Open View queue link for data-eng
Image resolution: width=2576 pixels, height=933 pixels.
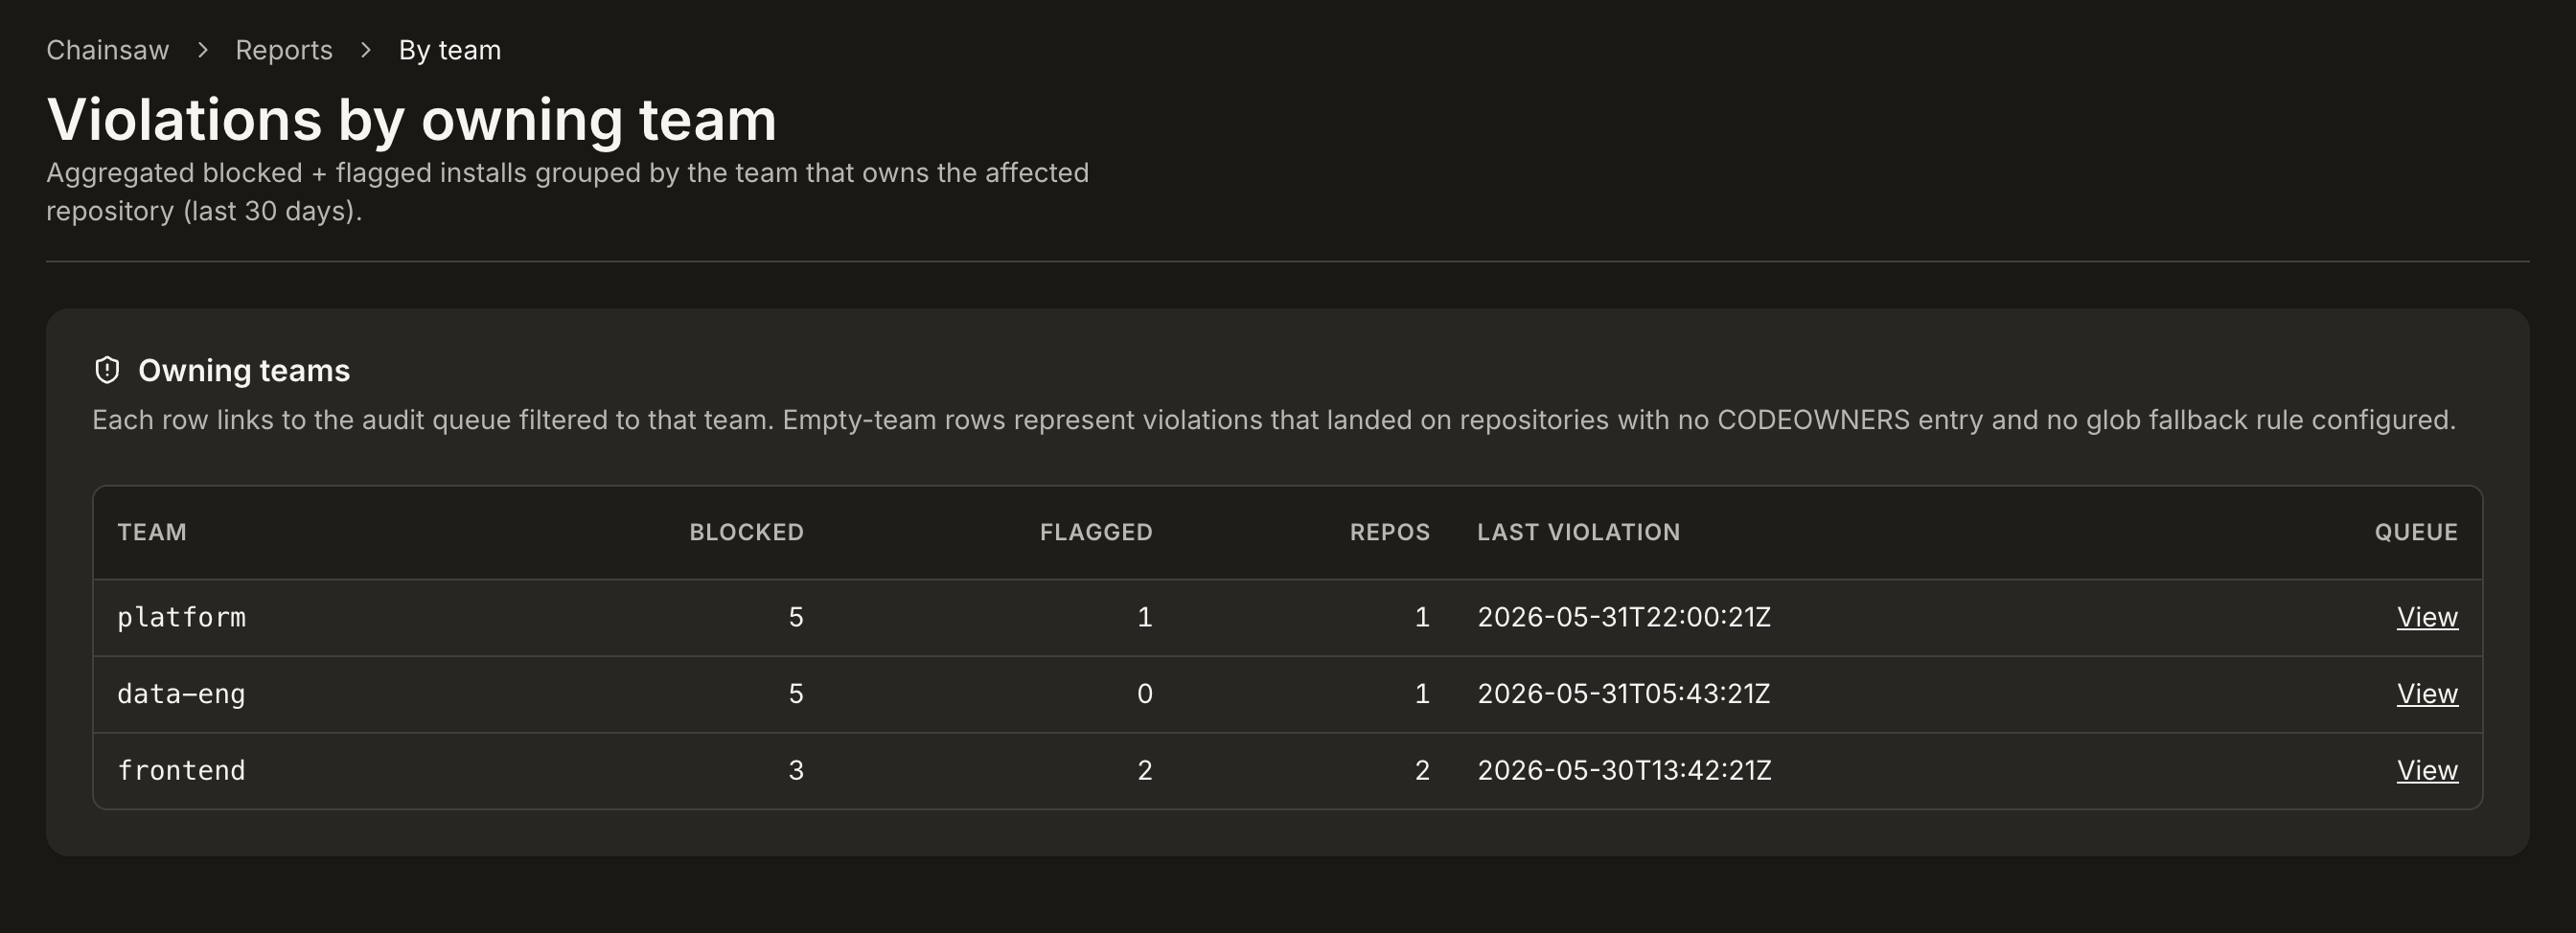click(2427, 694)
